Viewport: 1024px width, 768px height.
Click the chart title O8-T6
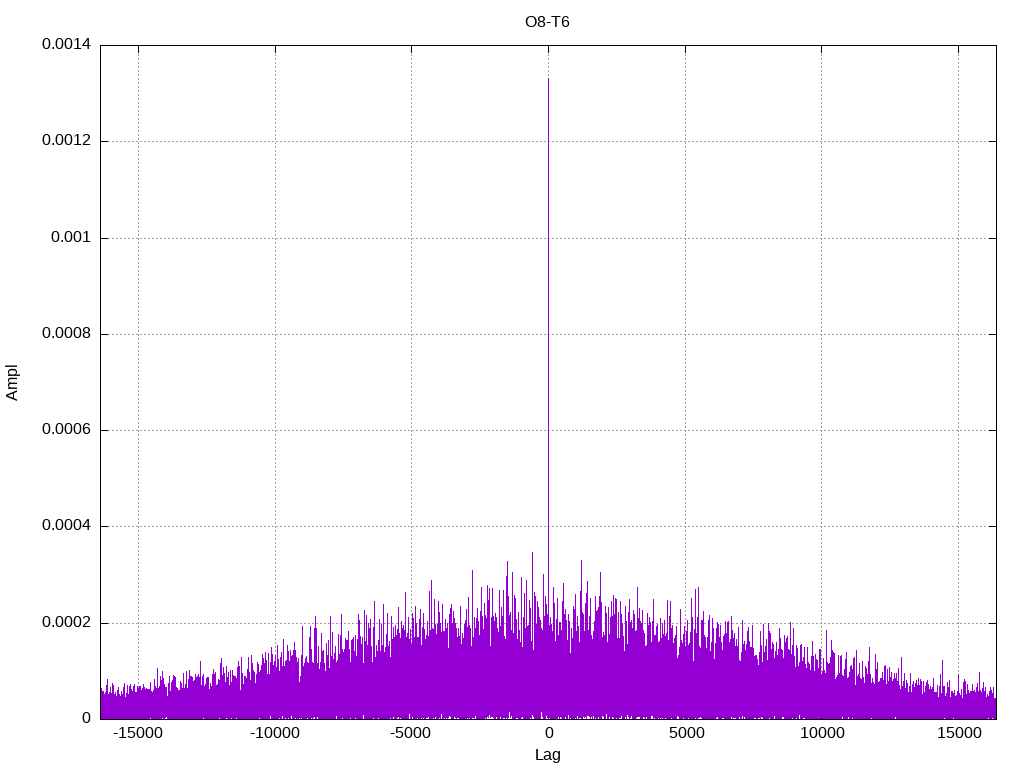[547, 22]
